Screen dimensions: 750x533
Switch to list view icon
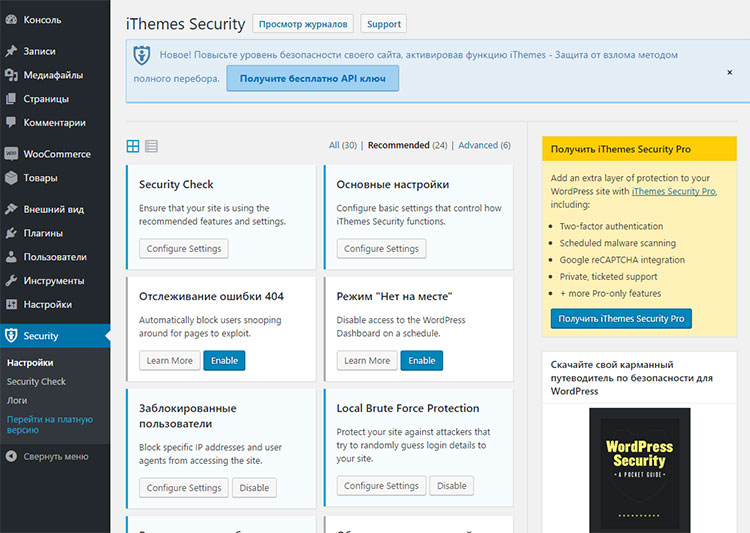coord(151,146)
